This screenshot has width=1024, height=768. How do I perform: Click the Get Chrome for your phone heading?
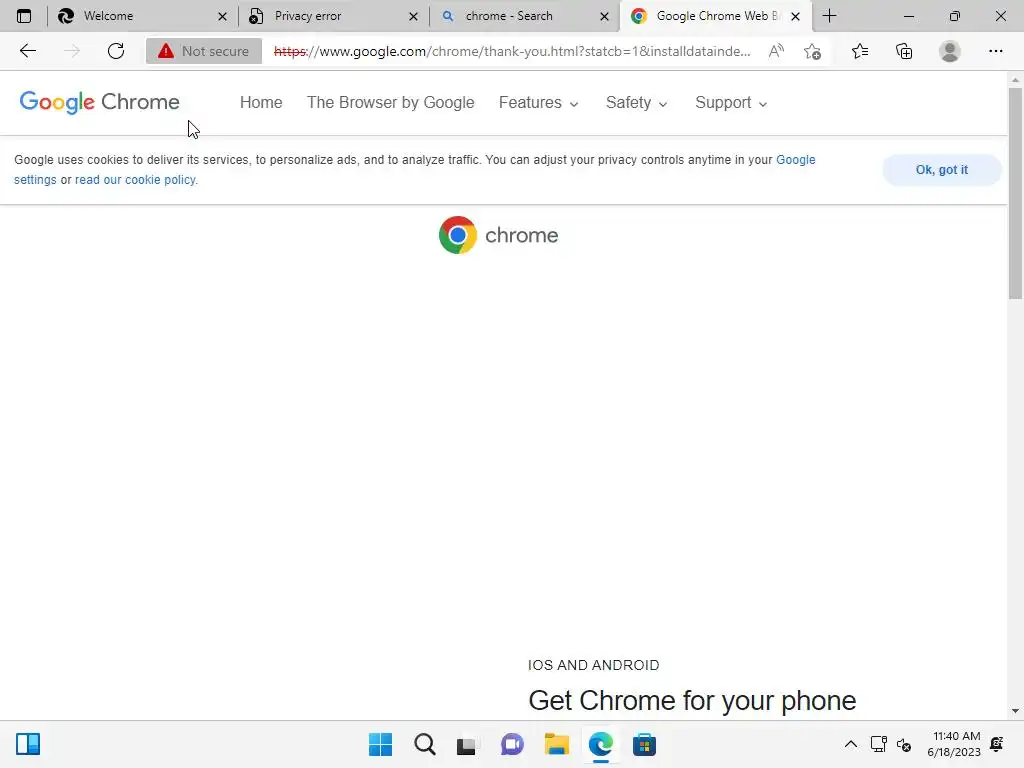[x=692, y=701]
